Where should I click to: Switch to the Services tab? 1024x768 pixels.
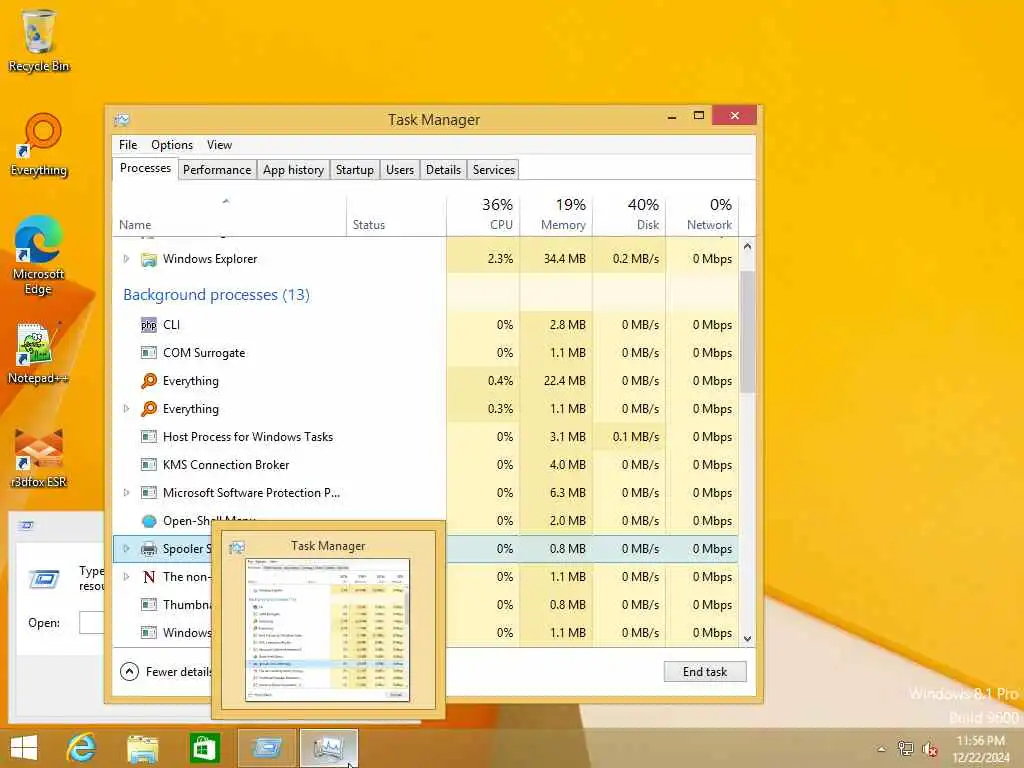coord(494,170)
